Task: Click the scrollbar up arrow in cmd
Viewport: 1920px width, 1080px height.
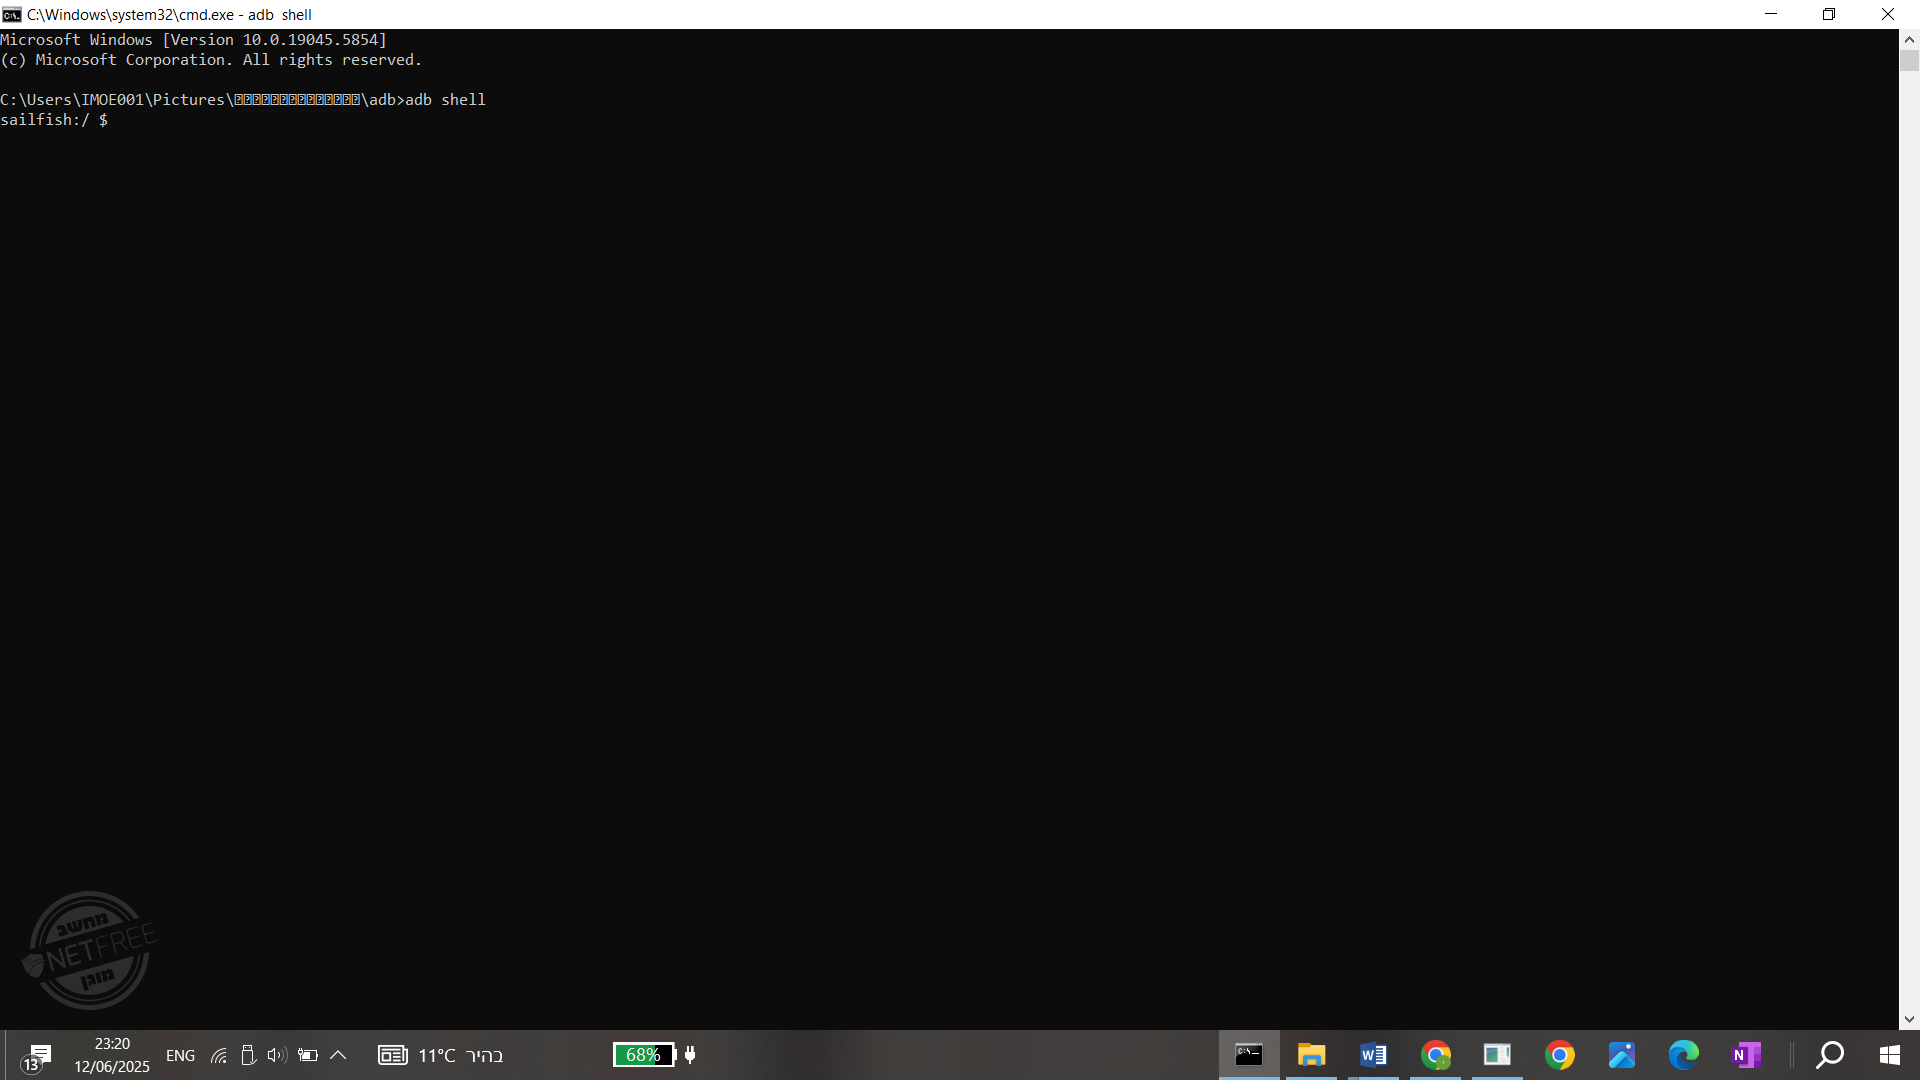Action: pyautogui.click(x=1909, y=39)
